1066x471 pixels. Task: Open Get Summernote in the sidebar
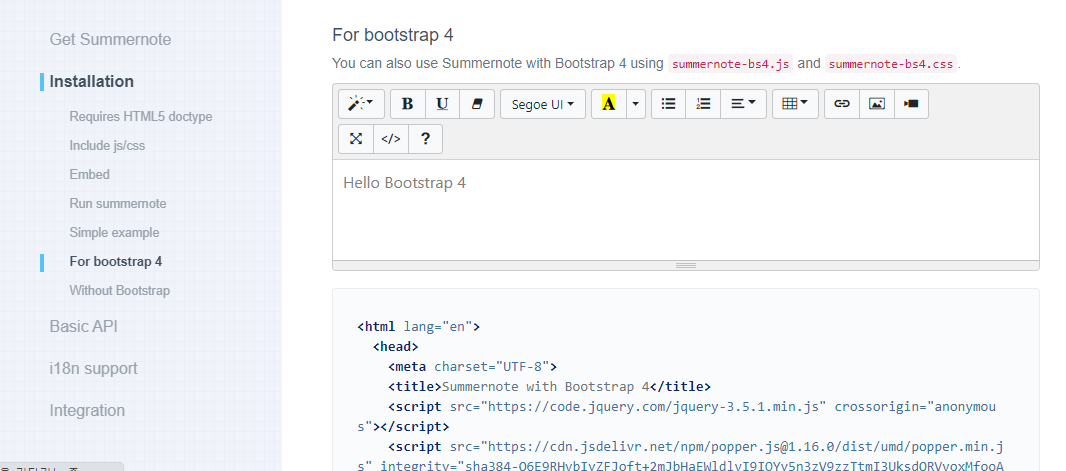tap(110, 39)
